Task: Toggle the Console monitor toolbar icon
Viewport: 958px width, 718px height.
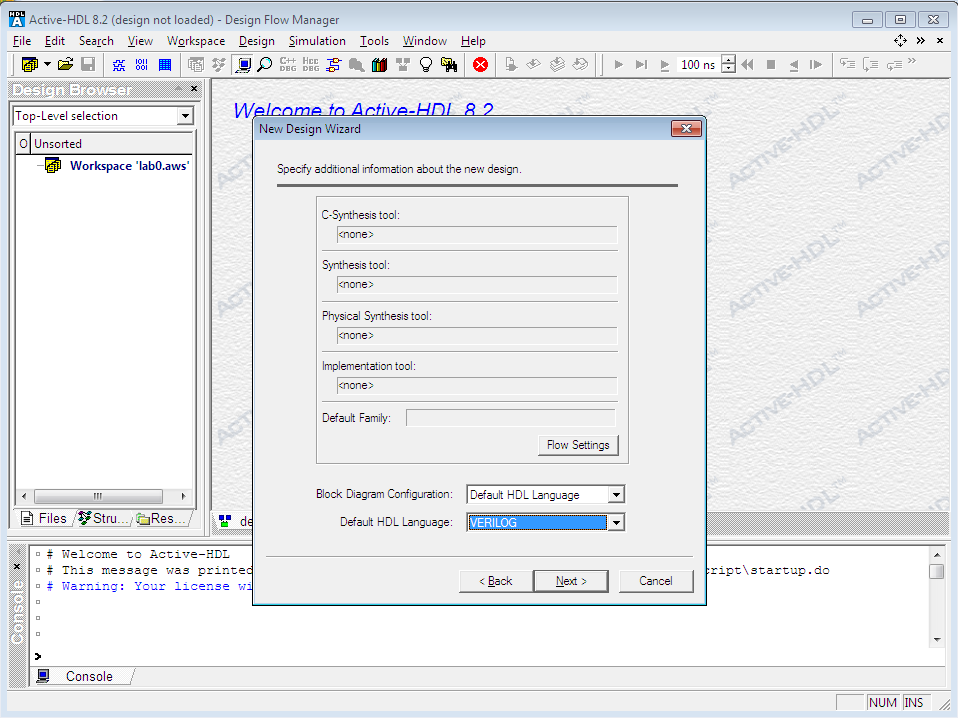Action: click(243, 65)
